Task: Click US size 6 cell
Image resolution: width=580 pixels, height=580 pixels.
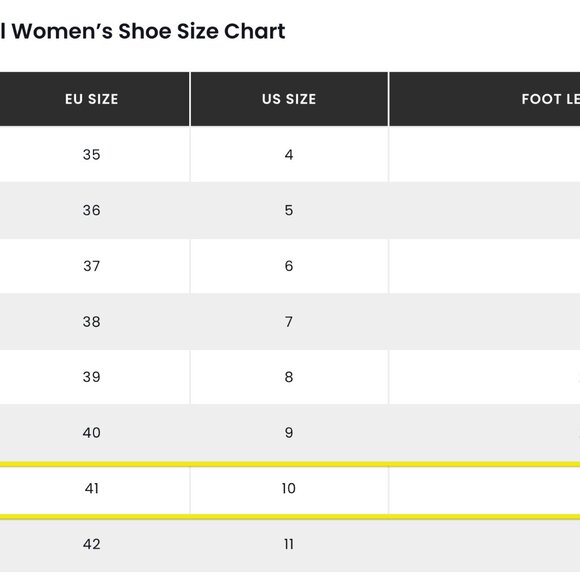Action: tap(289, 266)
